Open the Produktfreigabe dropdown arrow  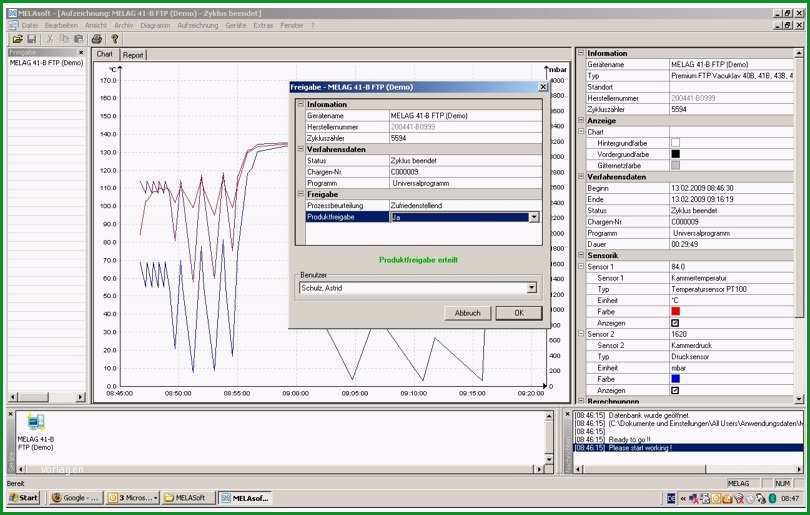(x=534, y=217)
